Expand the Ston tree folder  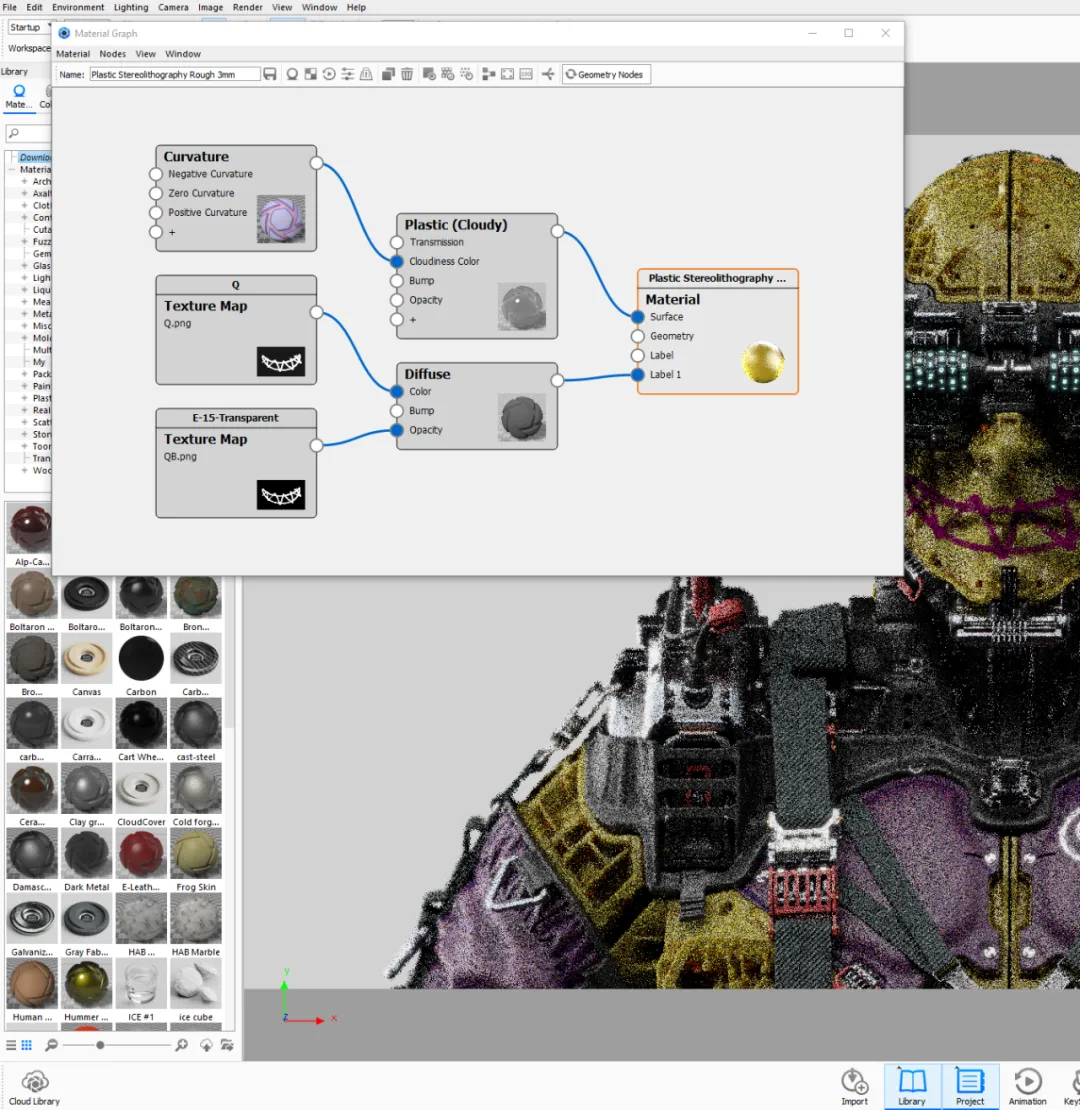click(x=24, y=435)
